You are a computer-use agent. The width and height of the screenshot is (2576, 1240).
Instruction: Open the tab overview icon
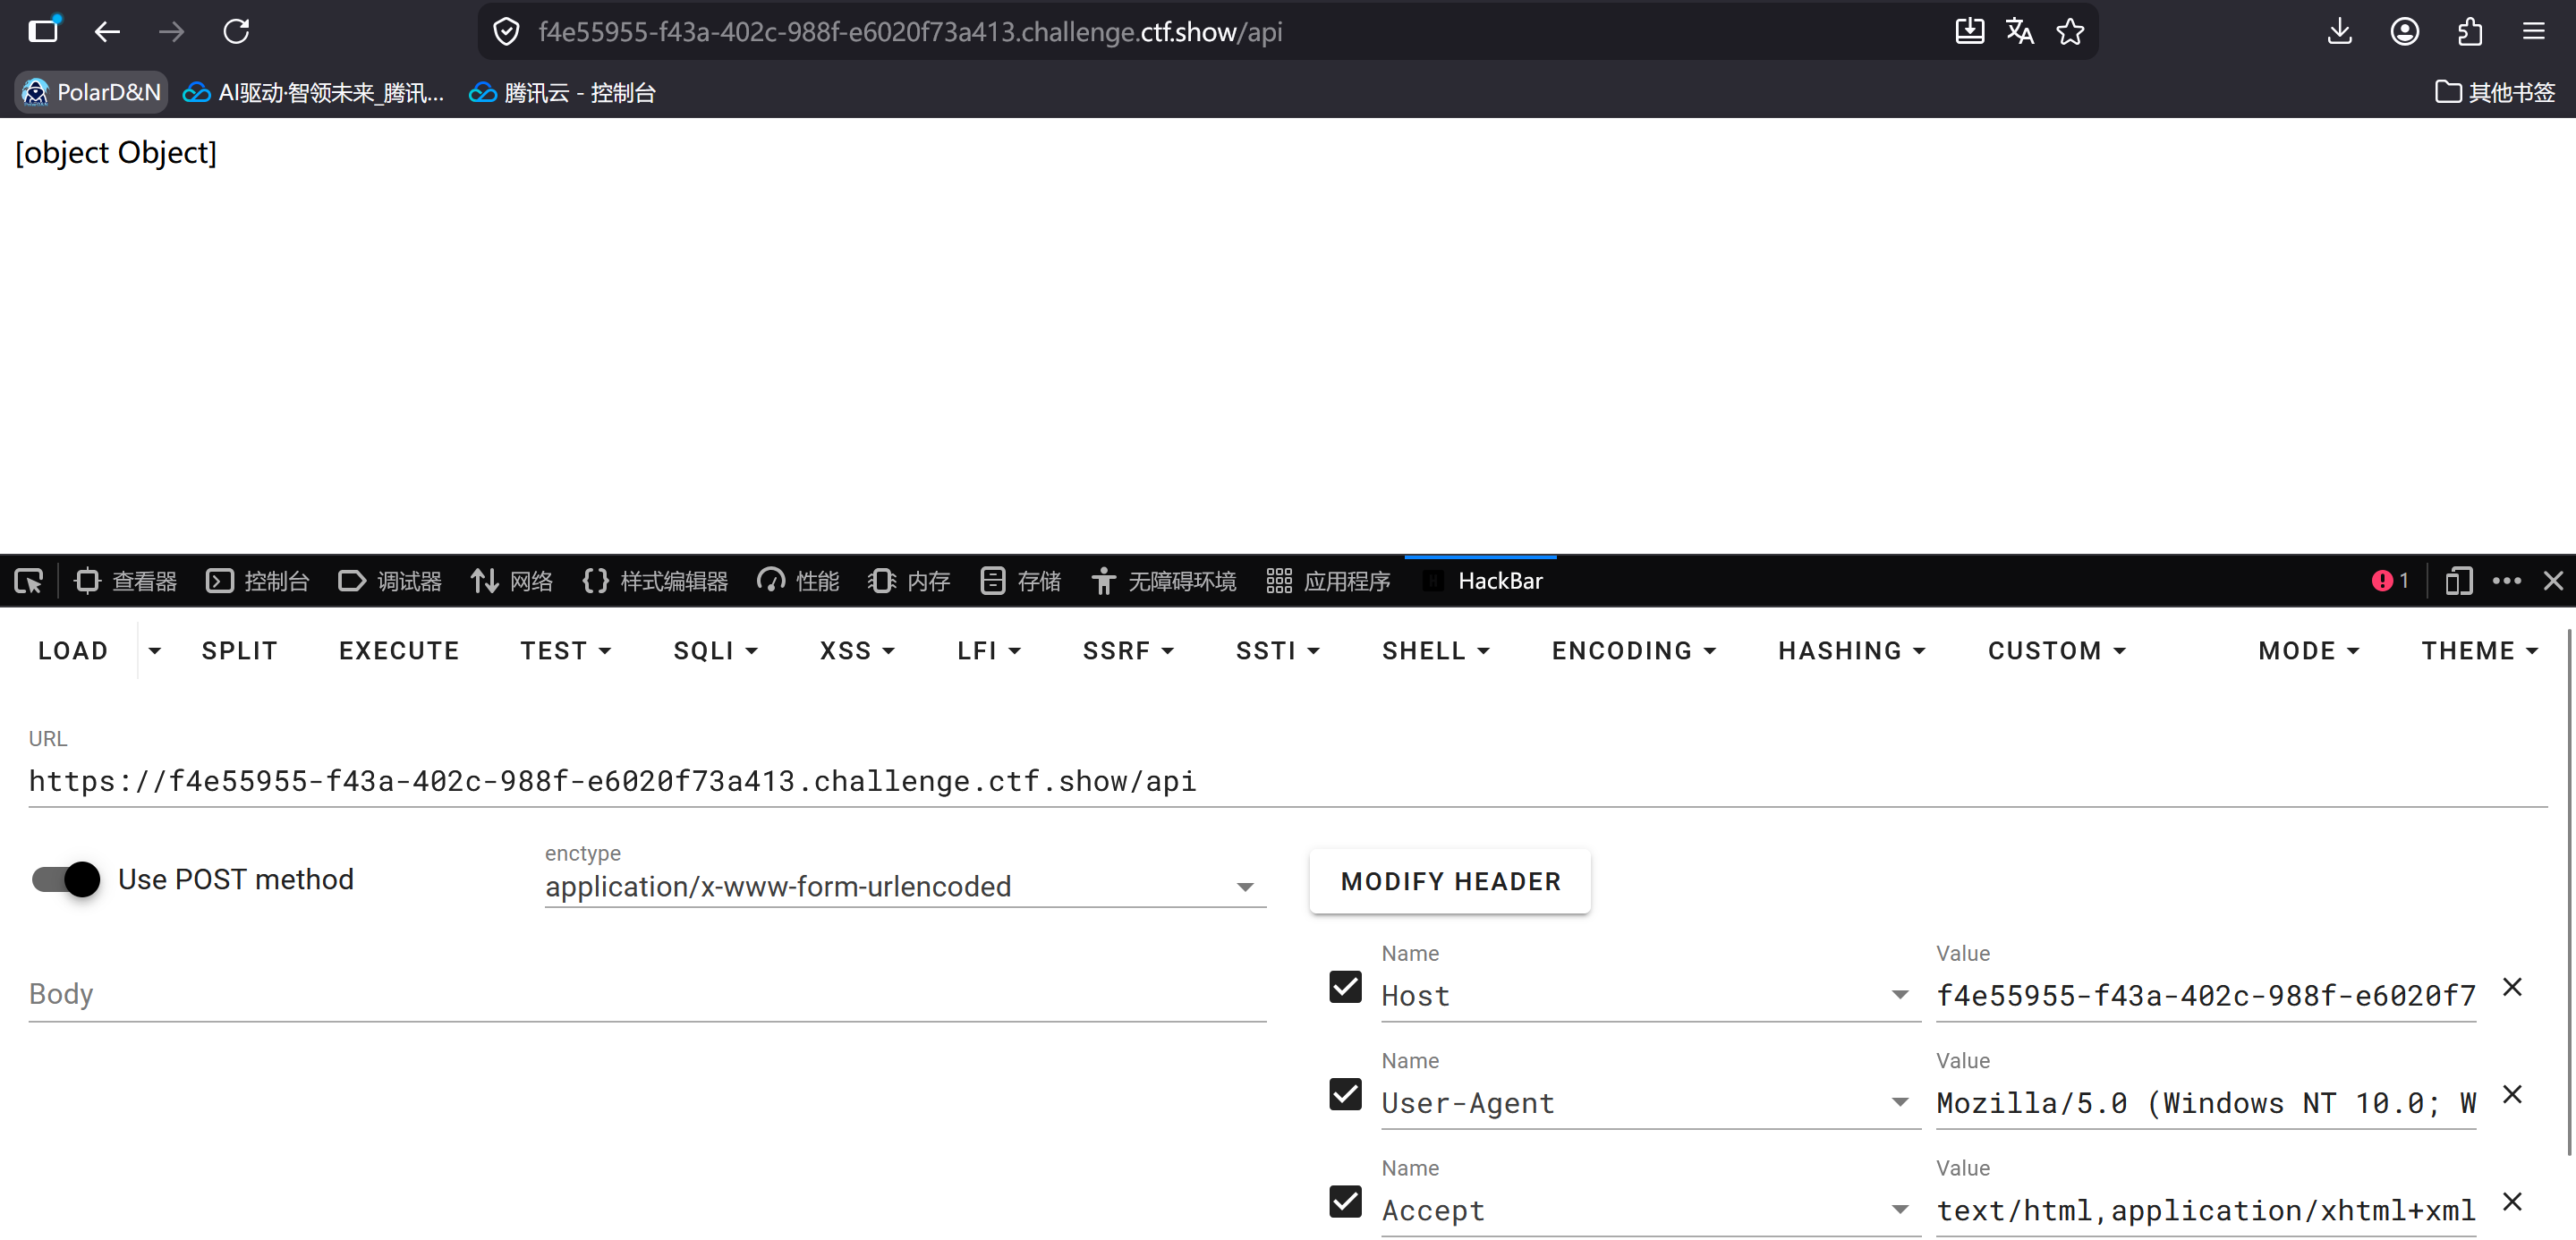43,31
